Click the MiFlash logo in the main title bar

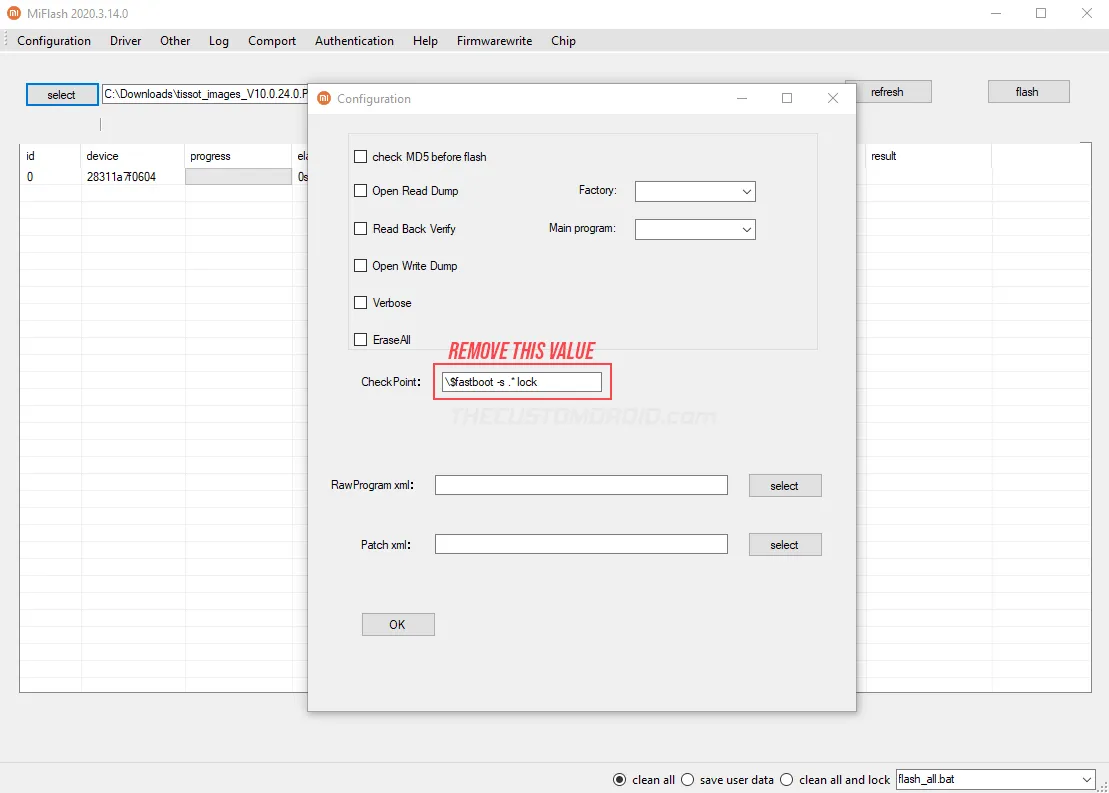[x=11, y=14]
